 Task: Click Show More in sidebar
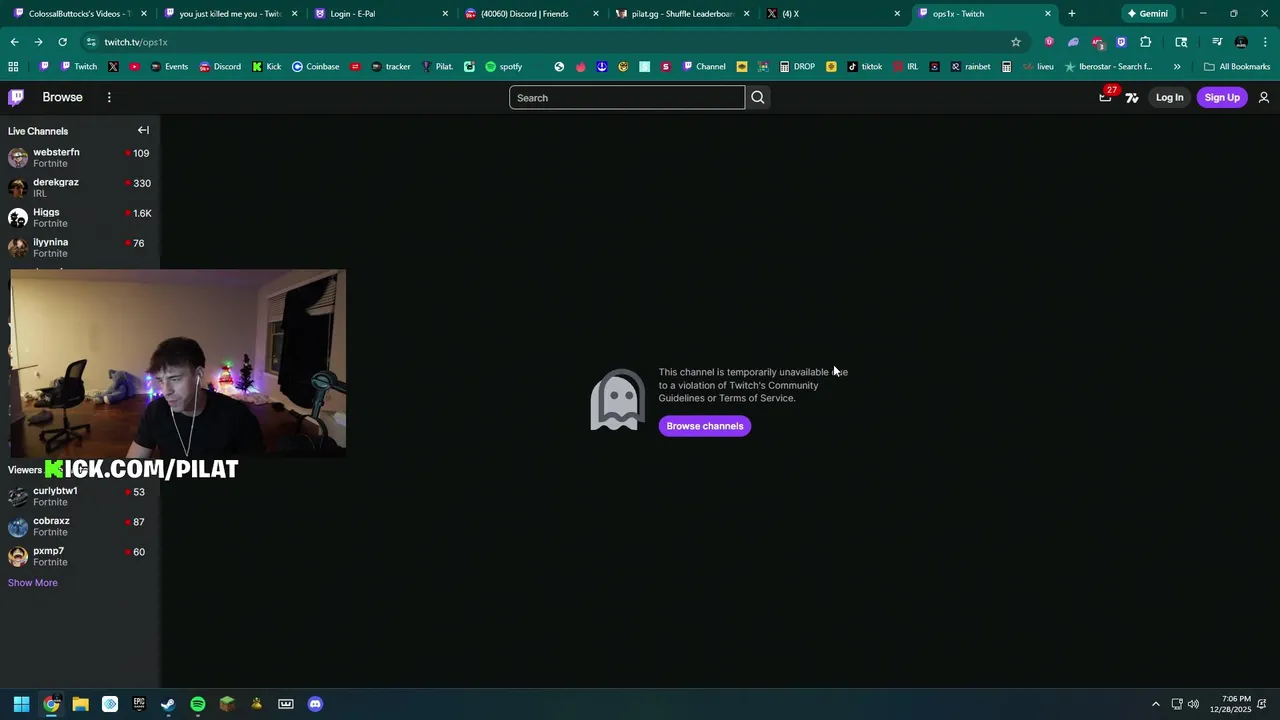(x=33, y=583)
